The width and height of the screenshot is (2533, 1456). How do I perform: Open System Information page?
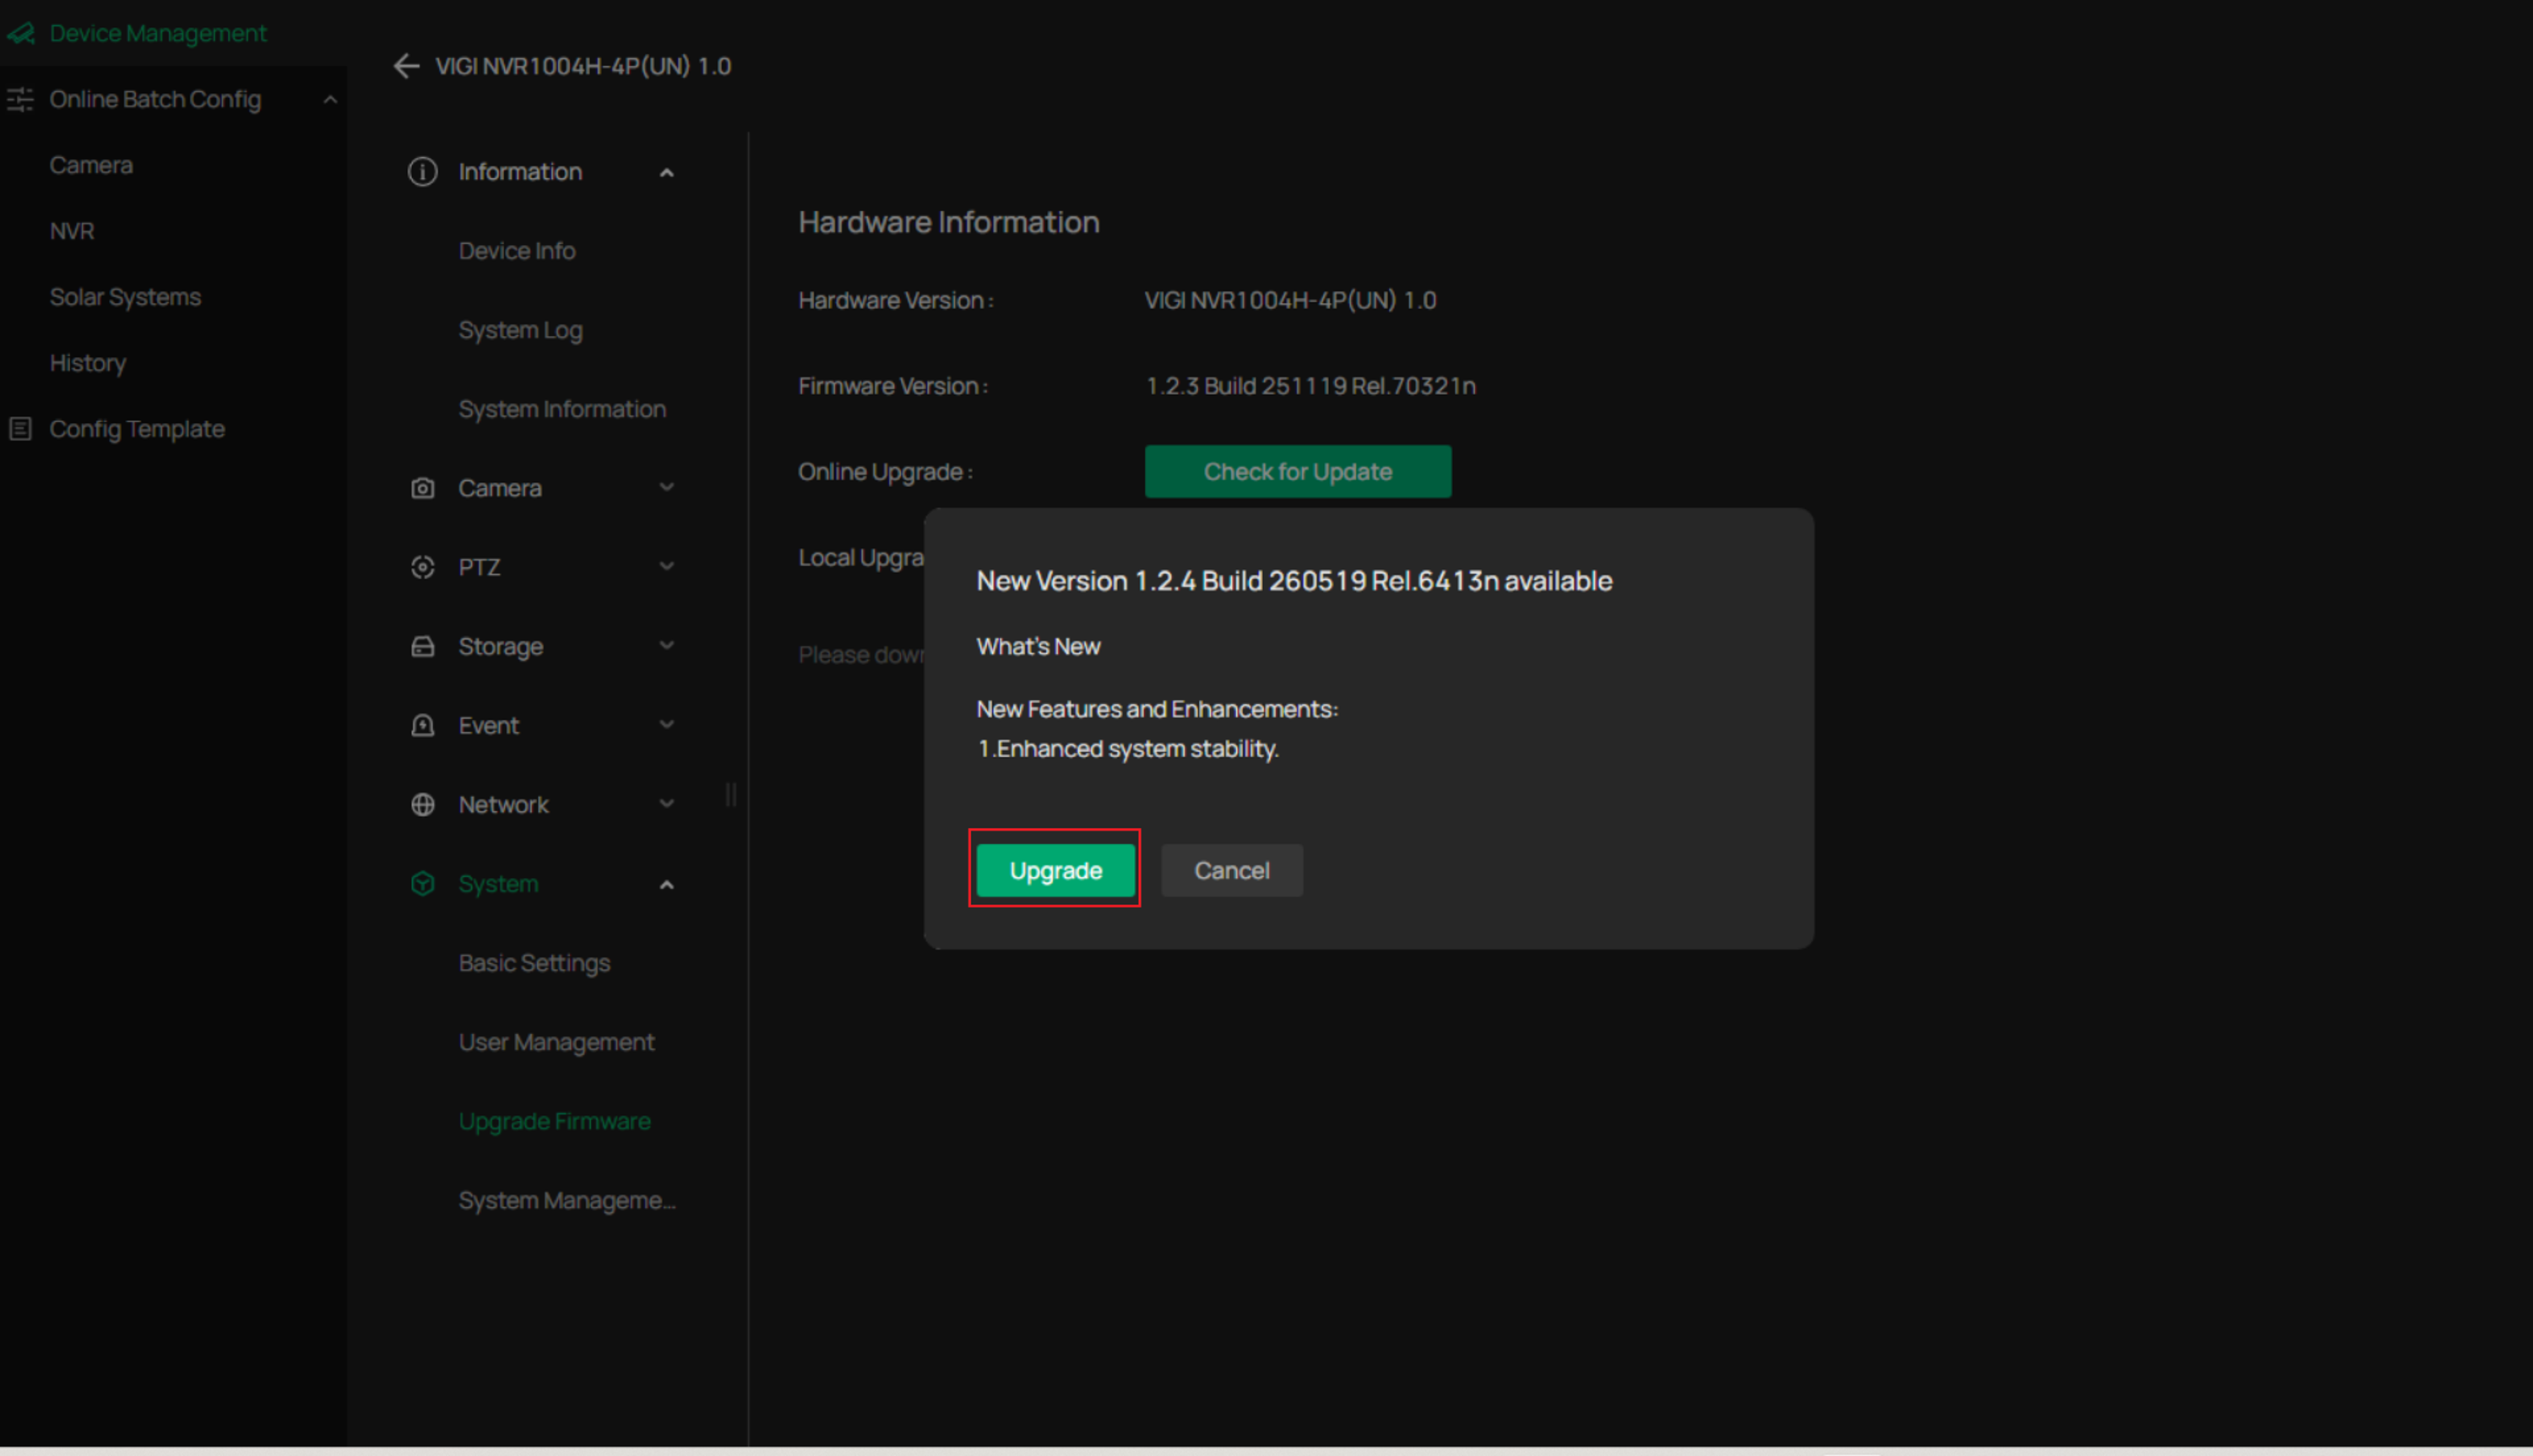[x=562, y=409]
